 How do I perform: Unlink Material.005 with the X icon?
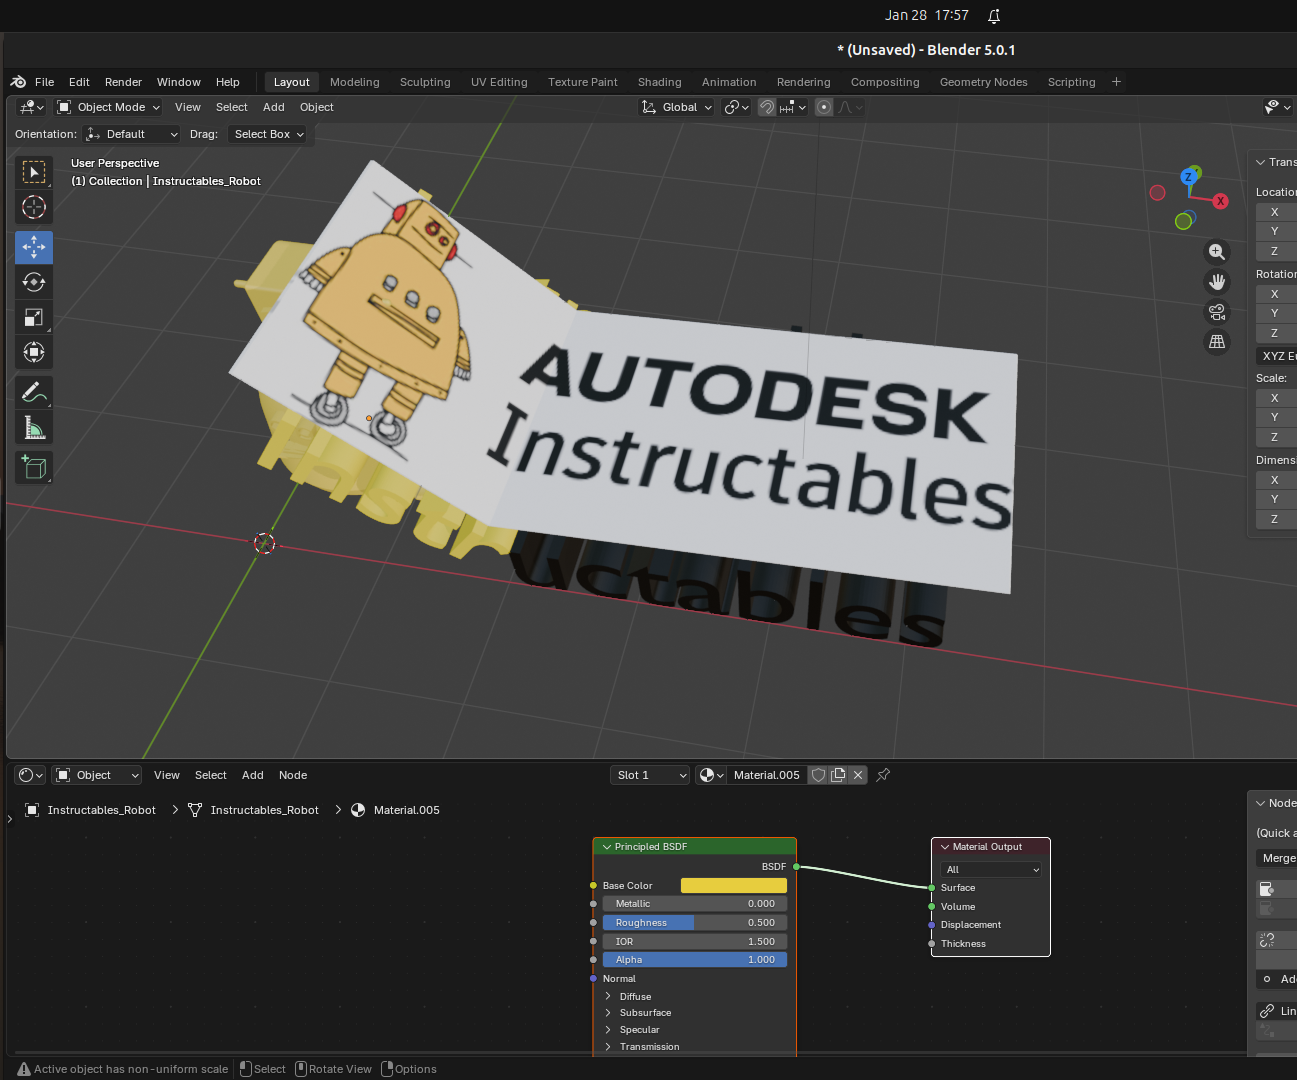coord(858,775)
